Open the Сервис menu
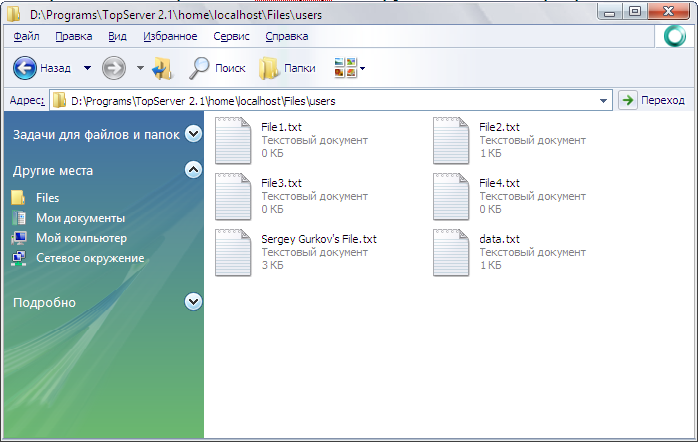 pyautogui.click(x=231, y=36)
